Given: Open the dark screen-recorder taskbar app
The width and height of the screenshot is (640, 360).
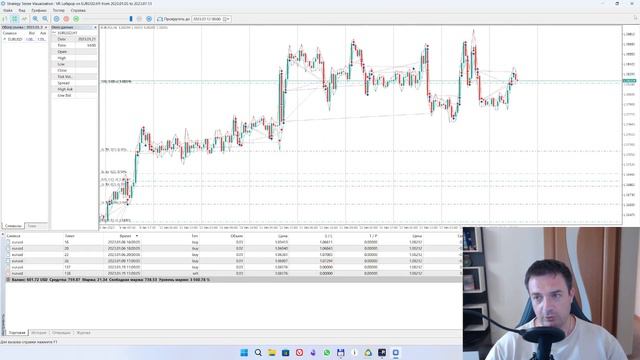Looking at the screenshot, I should tap(382, 353).
